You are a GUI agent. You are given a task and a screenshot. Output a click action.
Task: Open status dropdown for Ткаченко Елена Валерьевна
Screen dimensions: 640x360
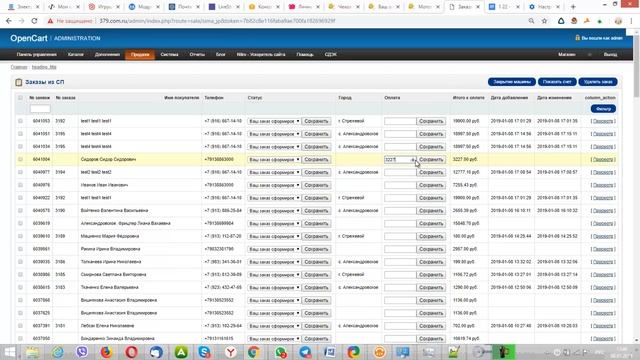tap(274, 287)
